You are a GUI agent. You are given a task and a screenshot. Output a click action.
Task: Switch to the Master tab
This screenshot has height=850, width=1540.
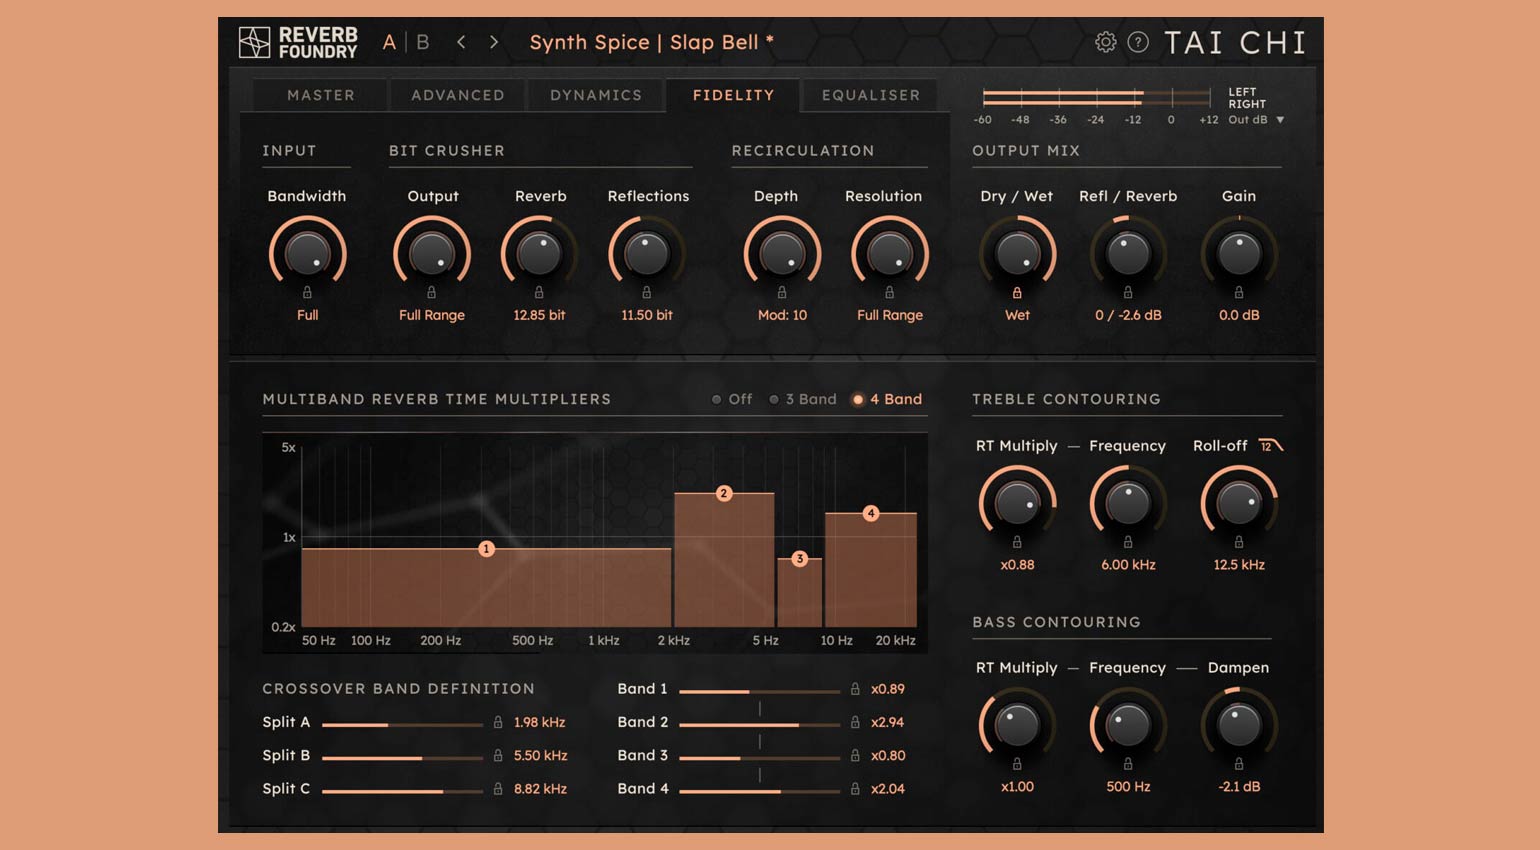tap(320, 95)
